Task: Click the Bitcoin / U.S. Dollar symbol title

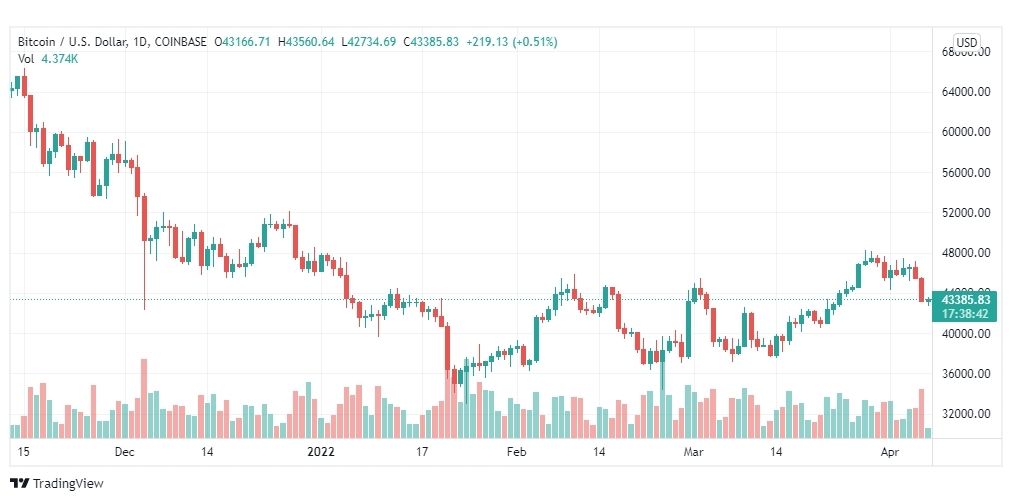Action: click(x=74, y=42)
